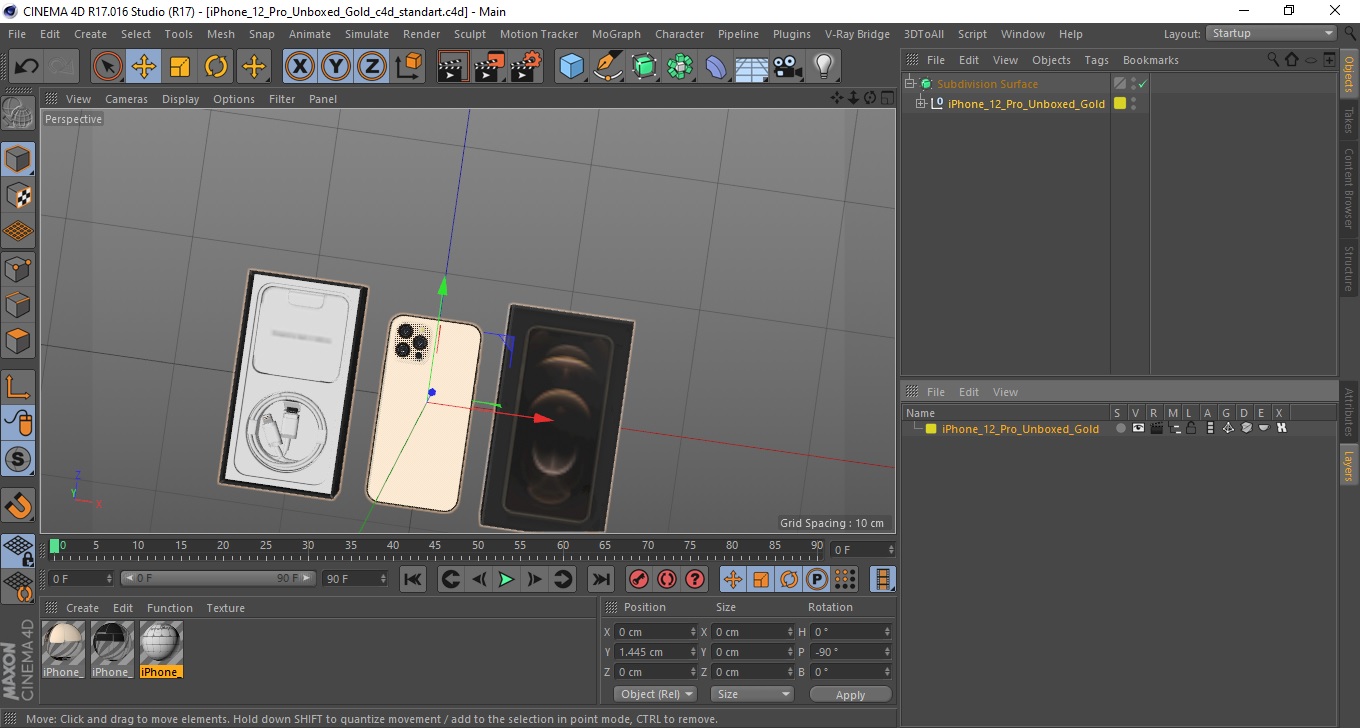Click Render View clapperboard icon

[x=453, y=67]
